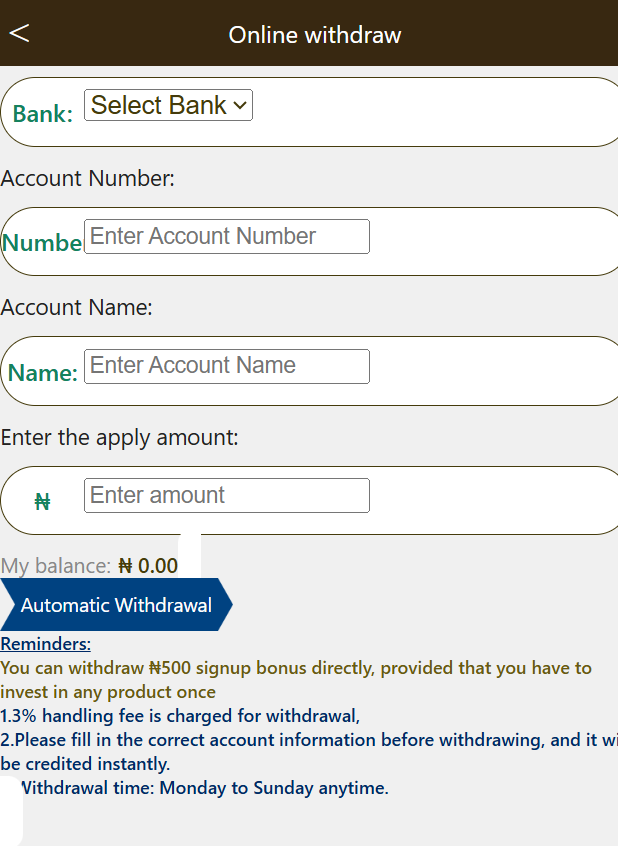Click the ₦500 signup bonus reminder text
The width and height of the screenshot is (618, 846).
click(x=296, y=668)
